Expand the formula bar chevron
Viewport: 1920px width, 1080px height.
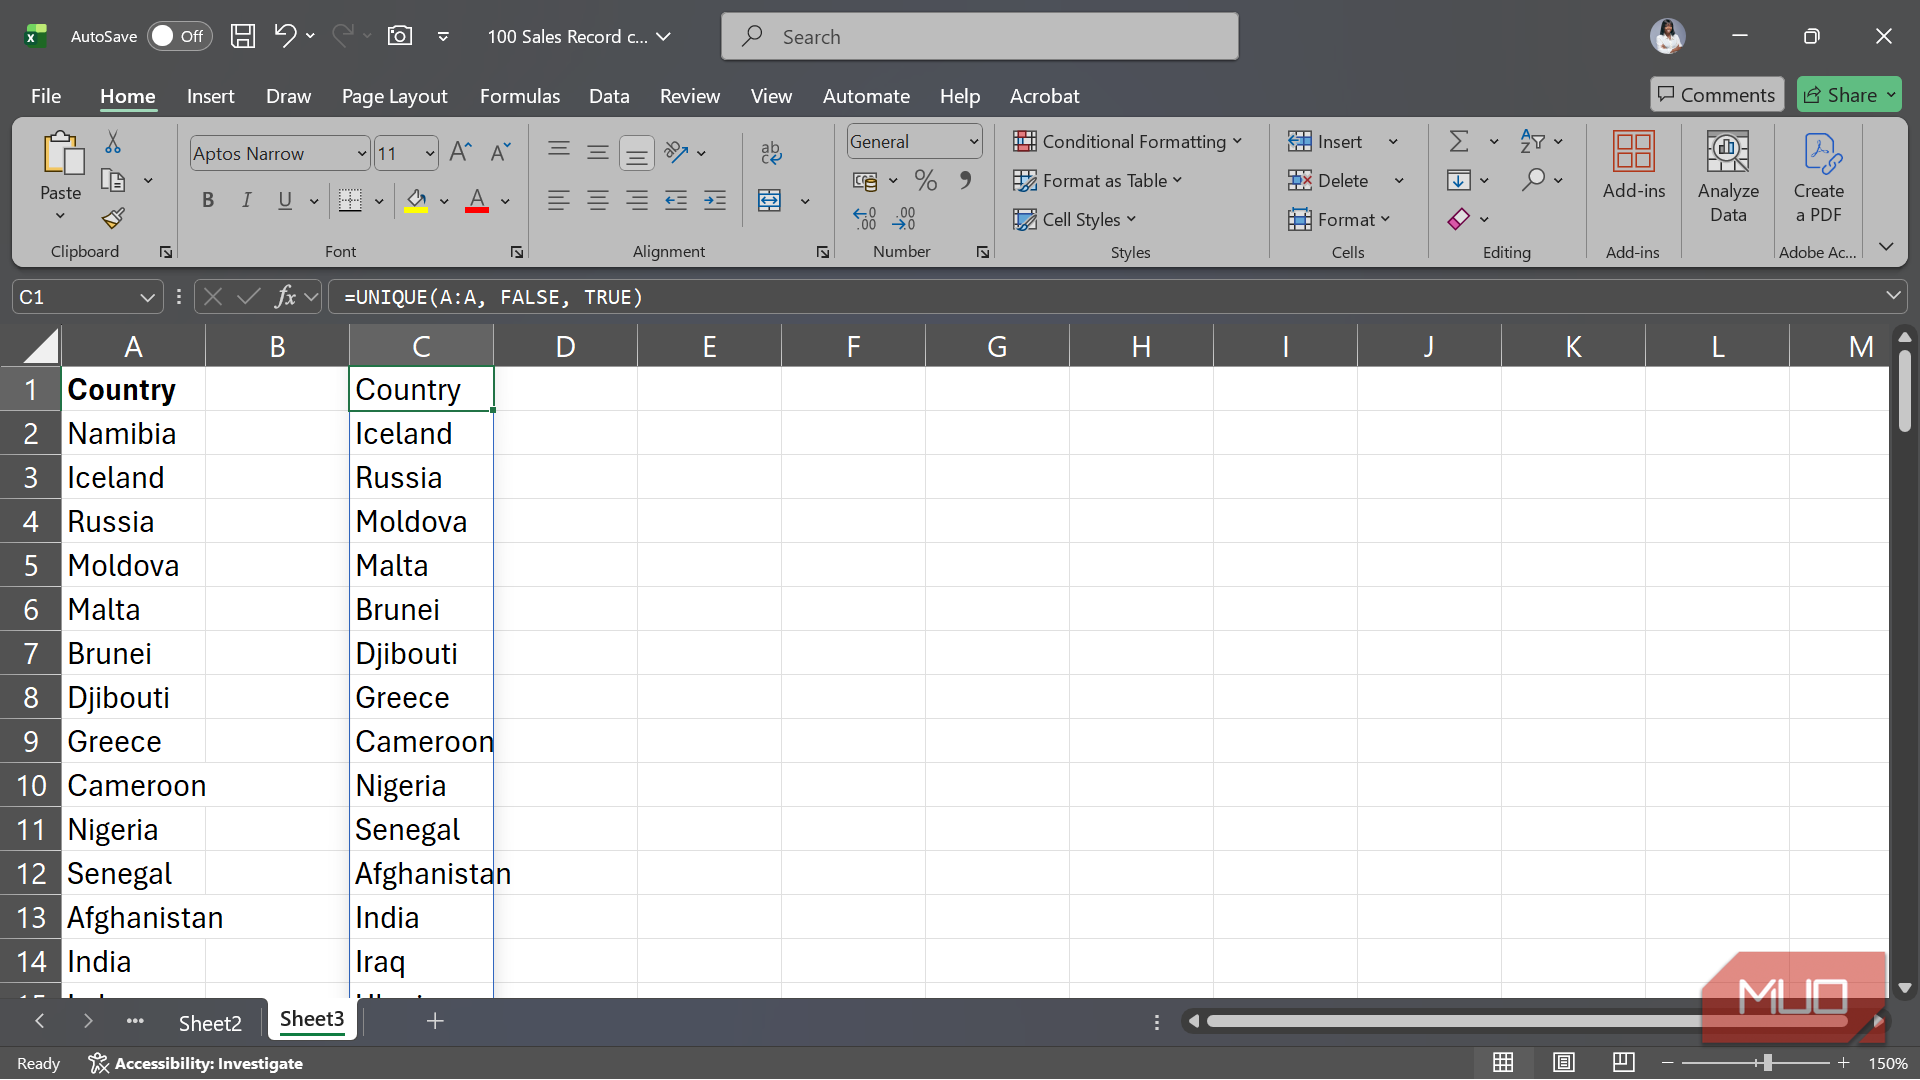point(1892,296)
